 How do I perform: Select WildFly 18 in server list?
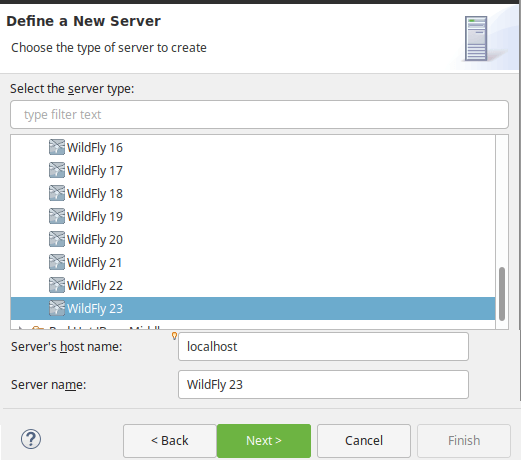(x=253, y=193)
